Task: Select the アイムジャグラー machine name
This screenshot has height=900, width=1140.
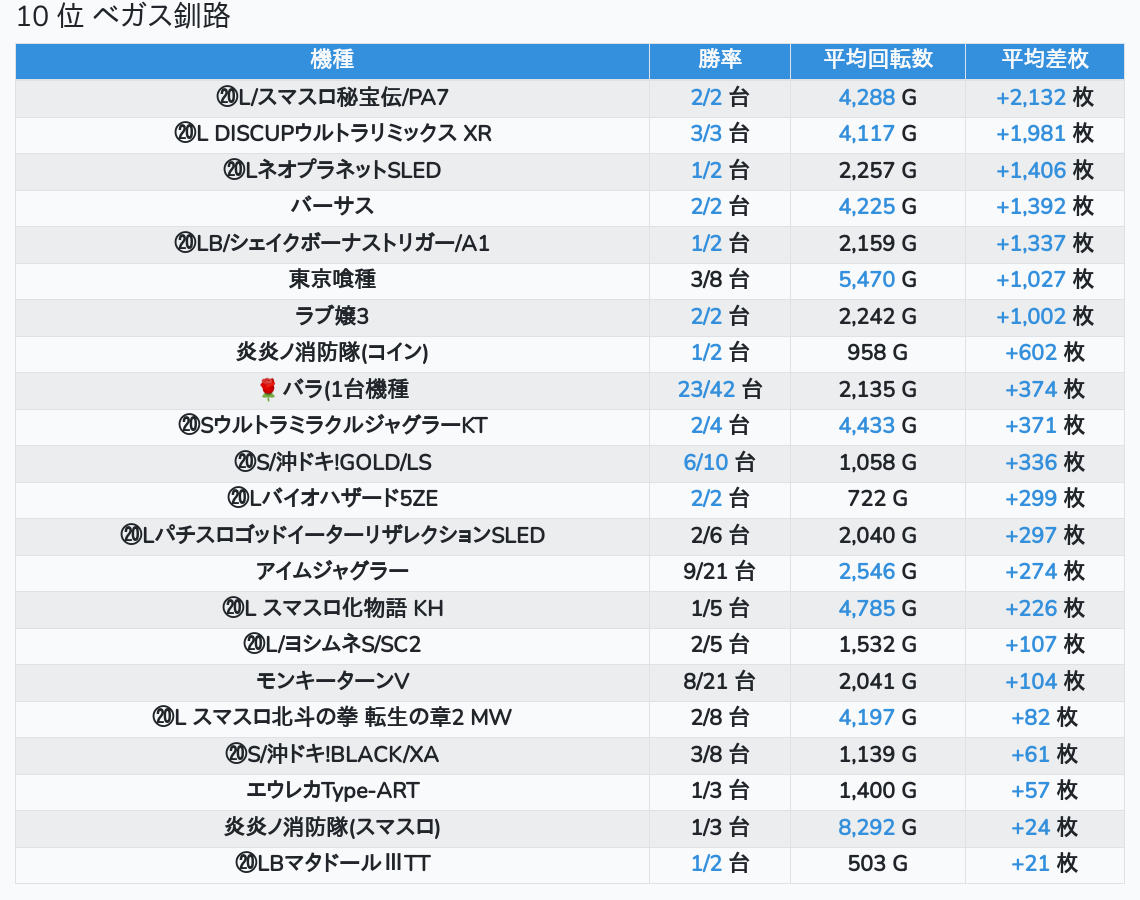Action: pyautogui.click(x=332, y=572)
